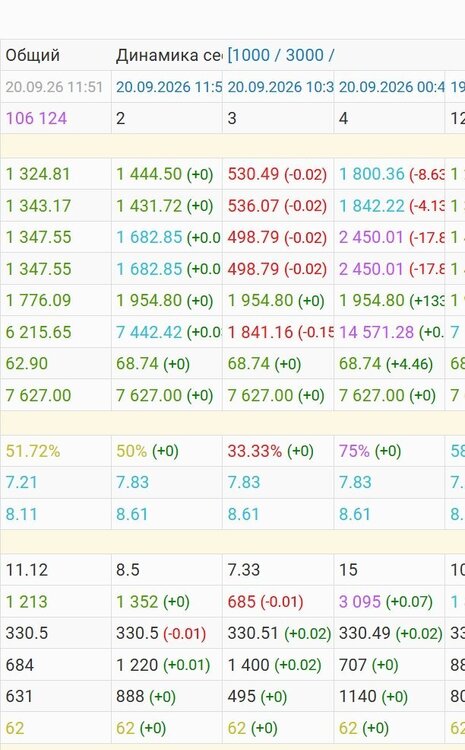
Task: Select the 1 842.22 value
Action: [x=372, y=206]
